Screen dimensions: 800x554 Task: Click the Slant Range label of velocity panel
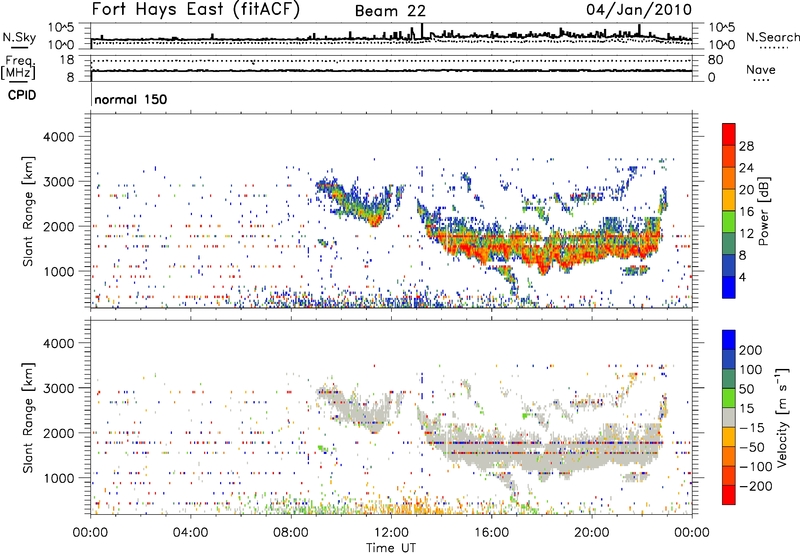(x=28, y=418)
